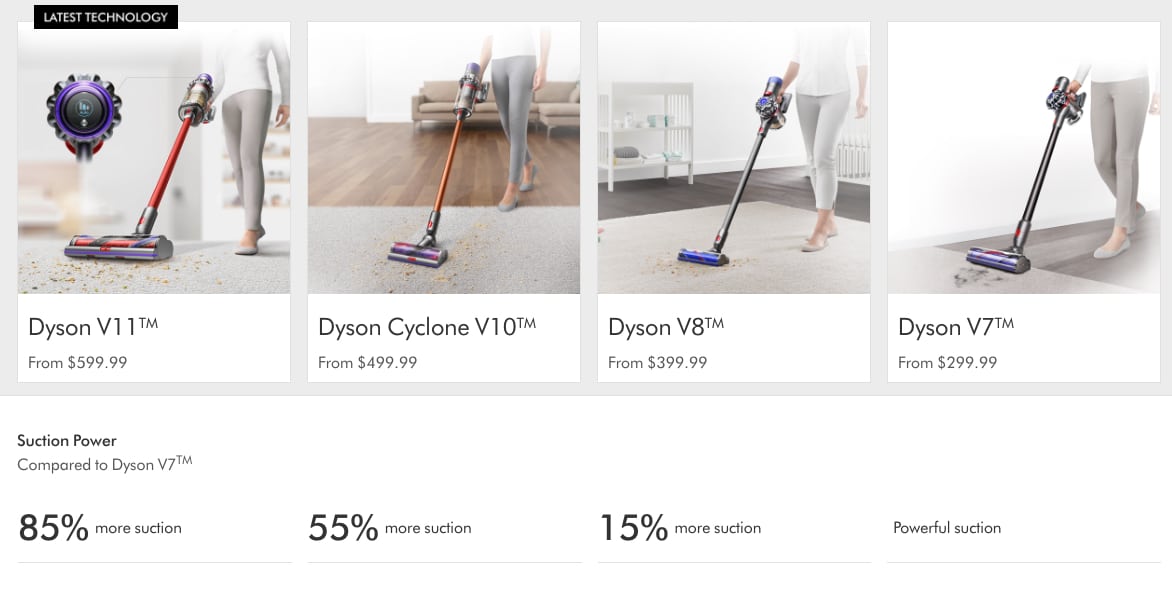
Task: Click the Suction Power heading
Action: [x=67, y=441]
